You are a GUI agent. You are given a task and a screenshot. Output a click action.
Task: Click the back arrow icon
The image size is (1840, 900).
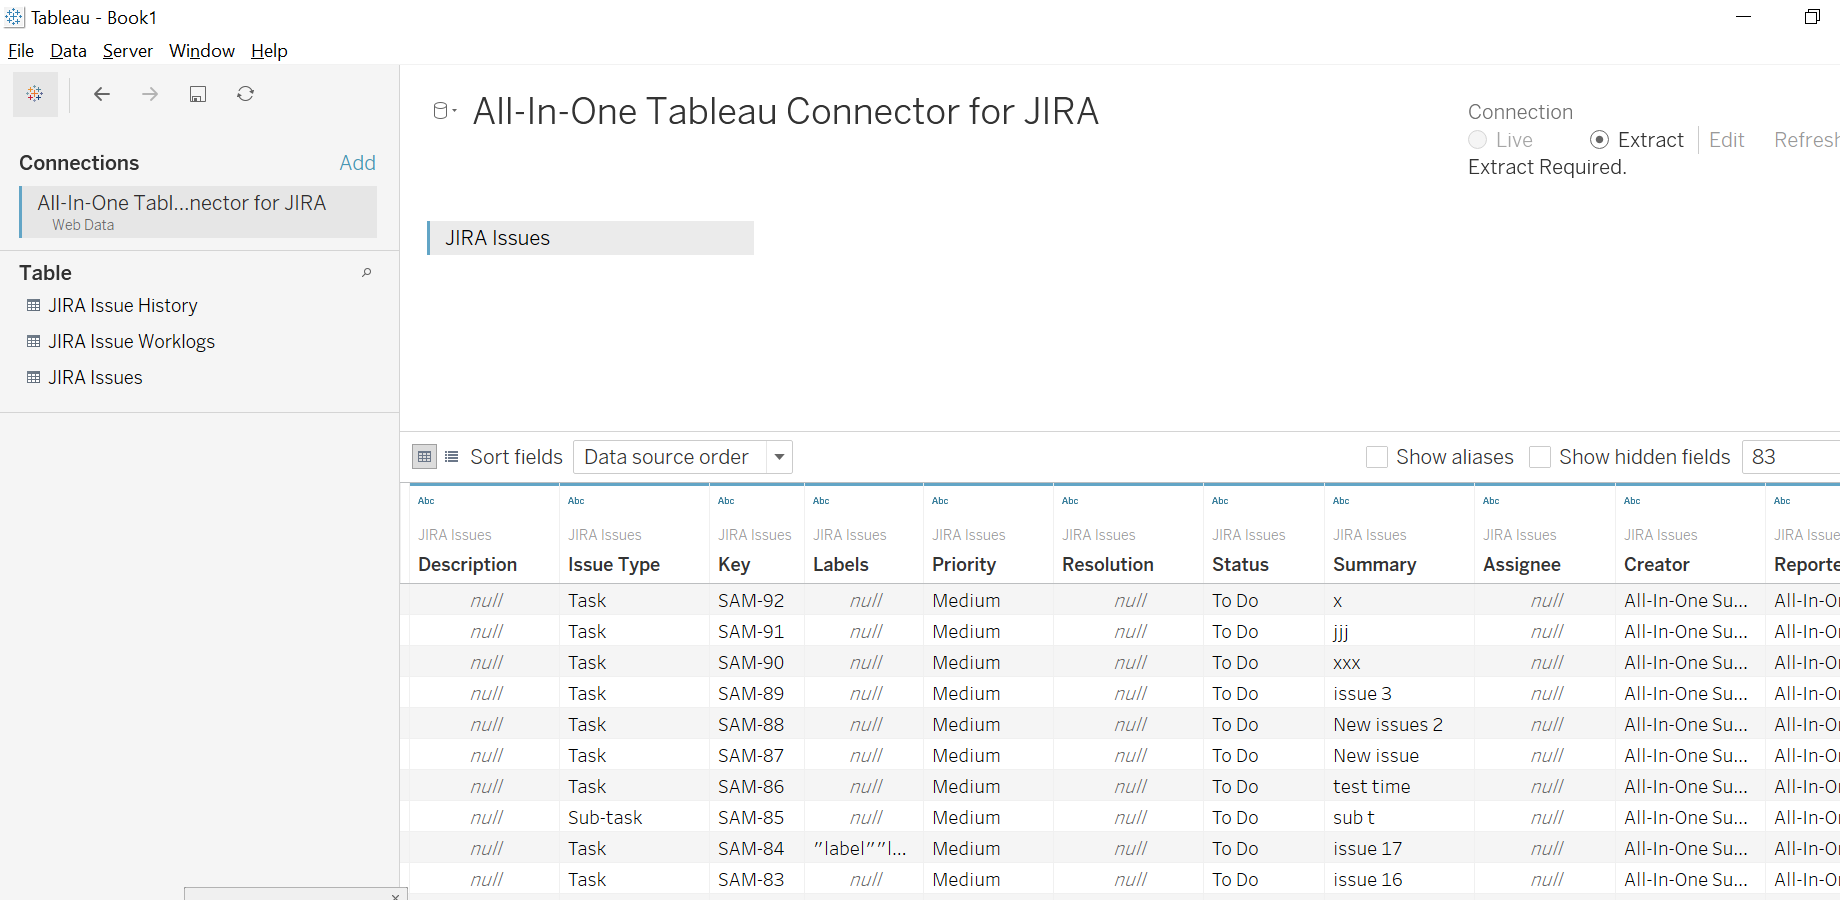pos(101,94)
